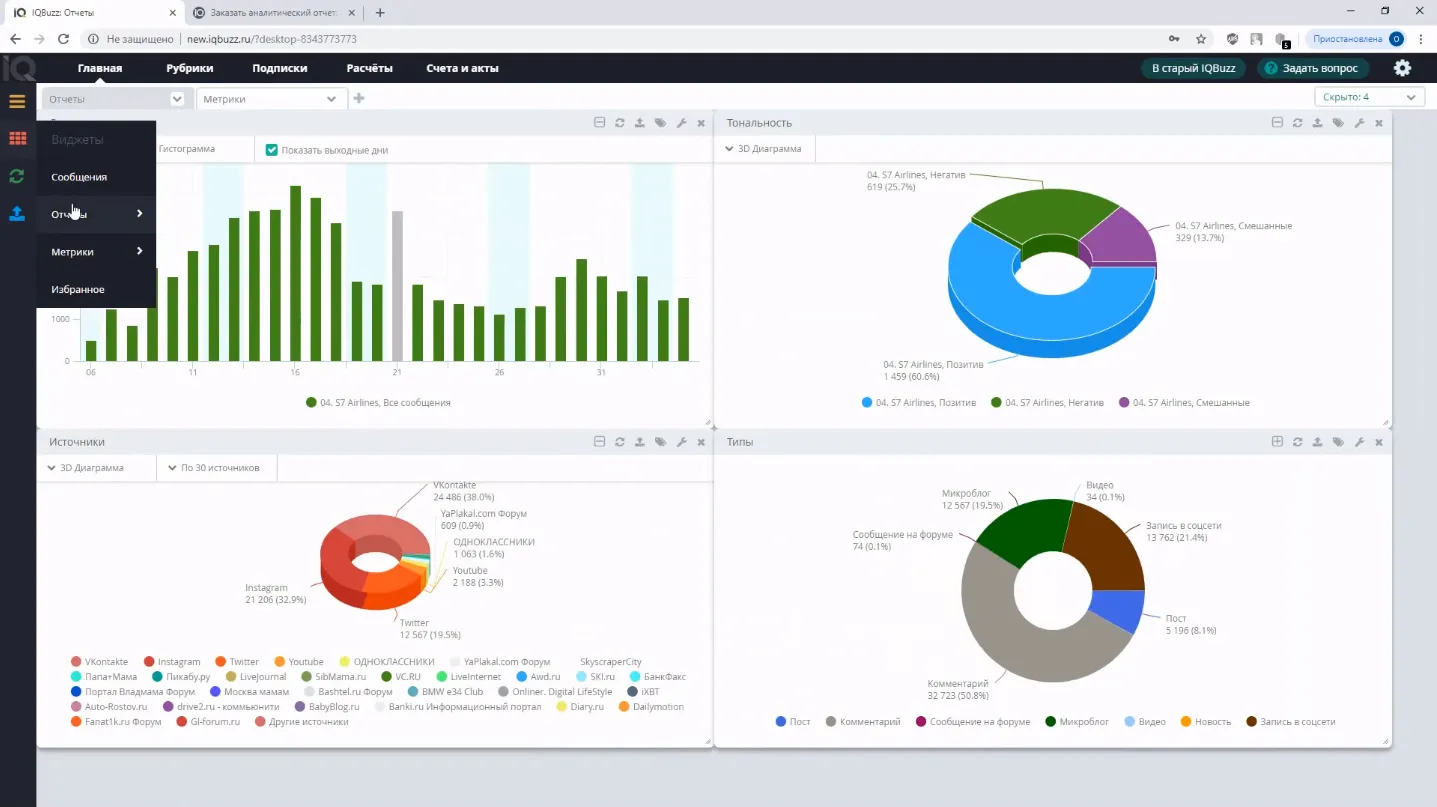Refresh the Типы widget
This screenshot has height=807, width=1437.
tap(1297, 442)
